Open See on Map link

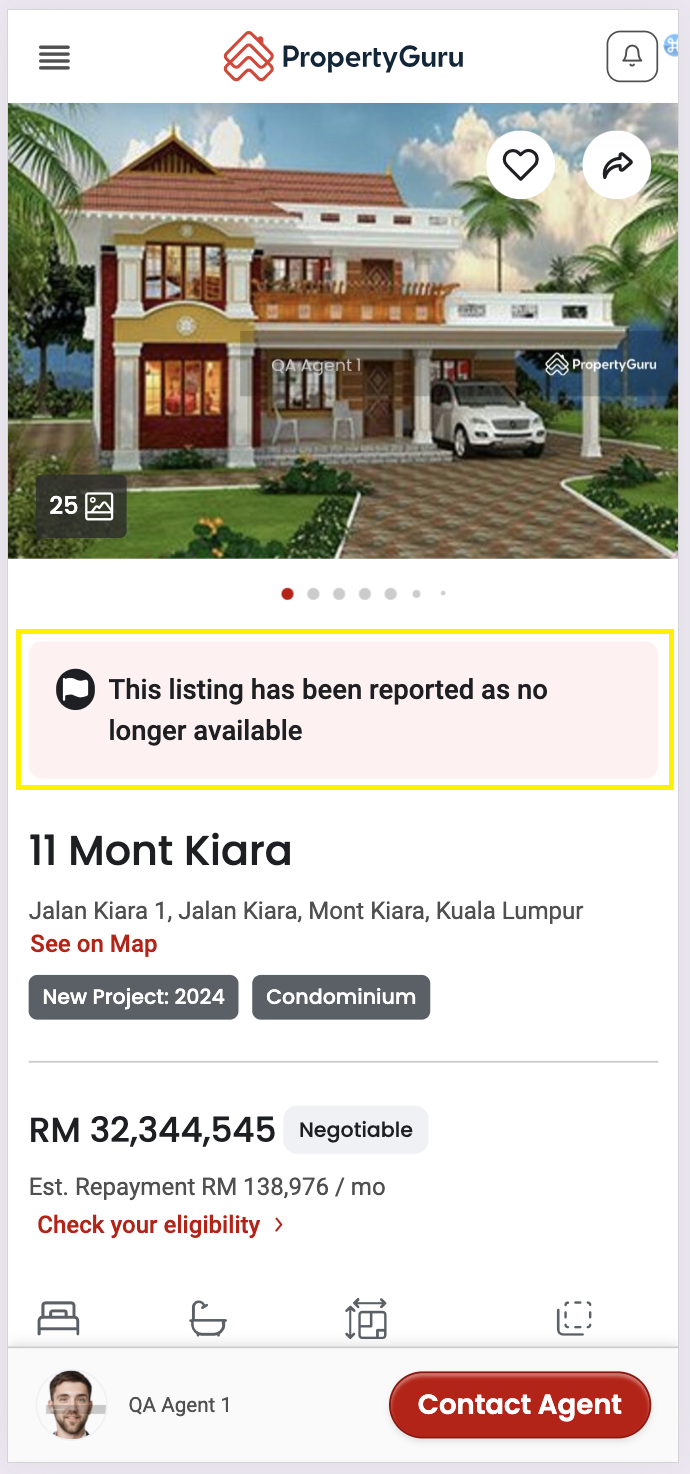point(94,944)
